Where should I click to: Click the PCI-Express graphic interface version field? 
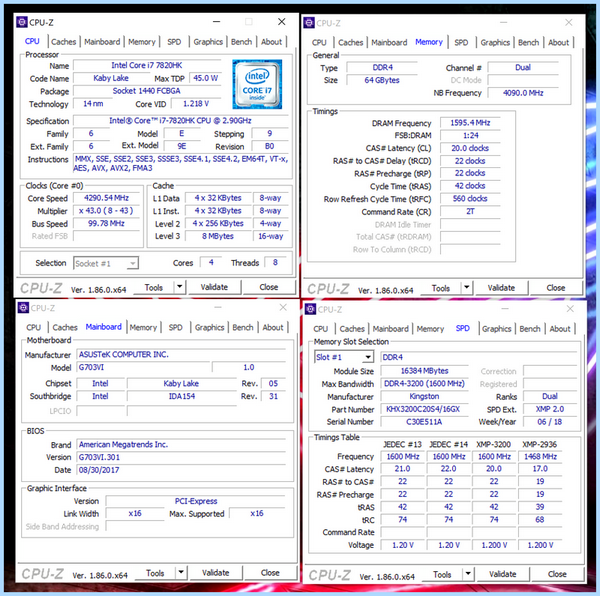coord(196,501)
